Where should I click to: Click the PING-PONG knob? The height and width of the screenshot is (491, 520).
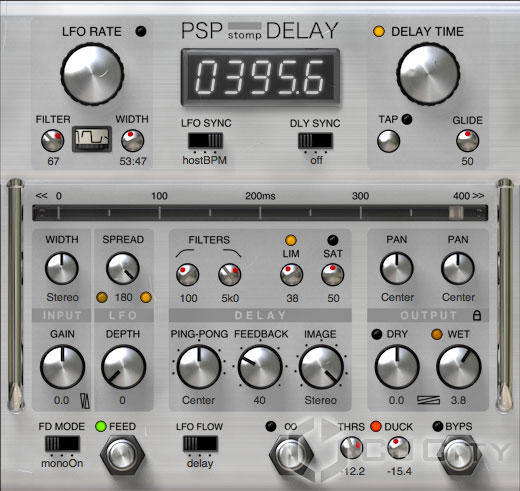point(199,367)
